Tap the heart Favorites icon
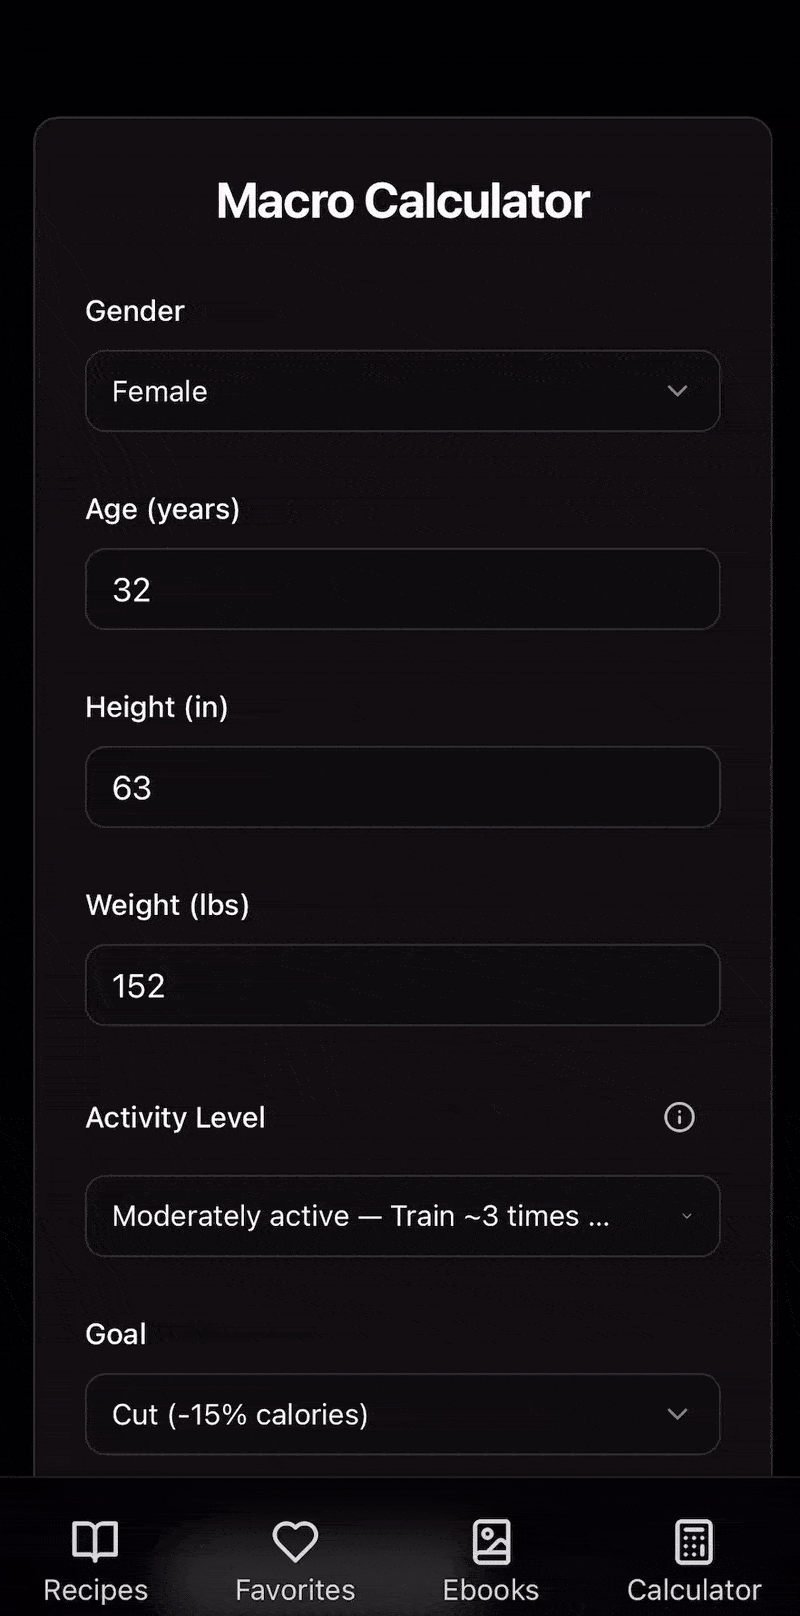 pyautogui.click(x=295, y=1541)
